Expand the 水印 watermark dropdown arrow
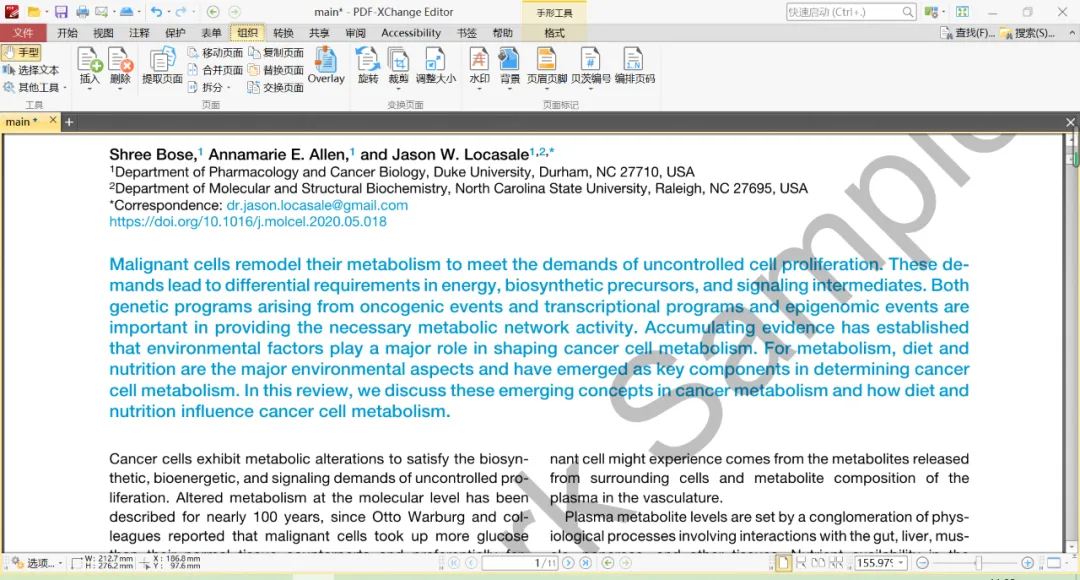 [x=479, y=90]
